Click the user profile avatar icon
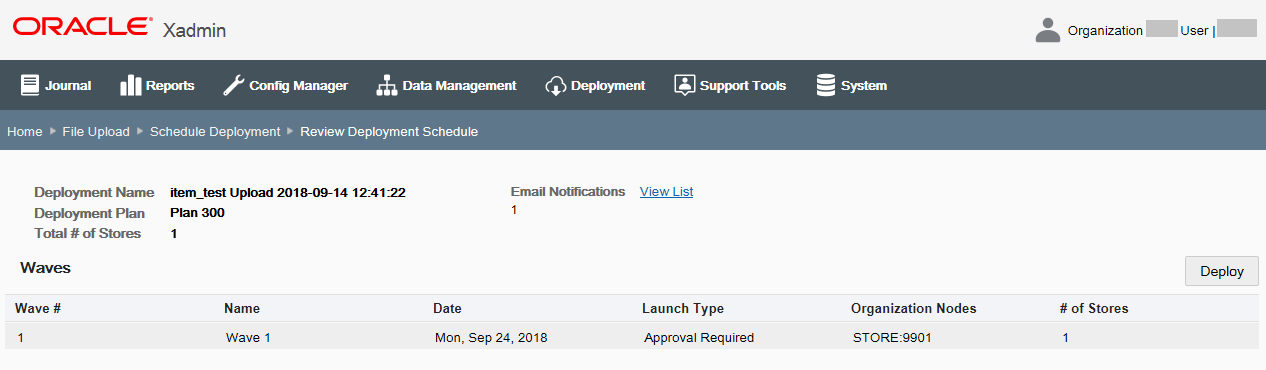Screen dimensions: 1266x370 pos(1047,30)
